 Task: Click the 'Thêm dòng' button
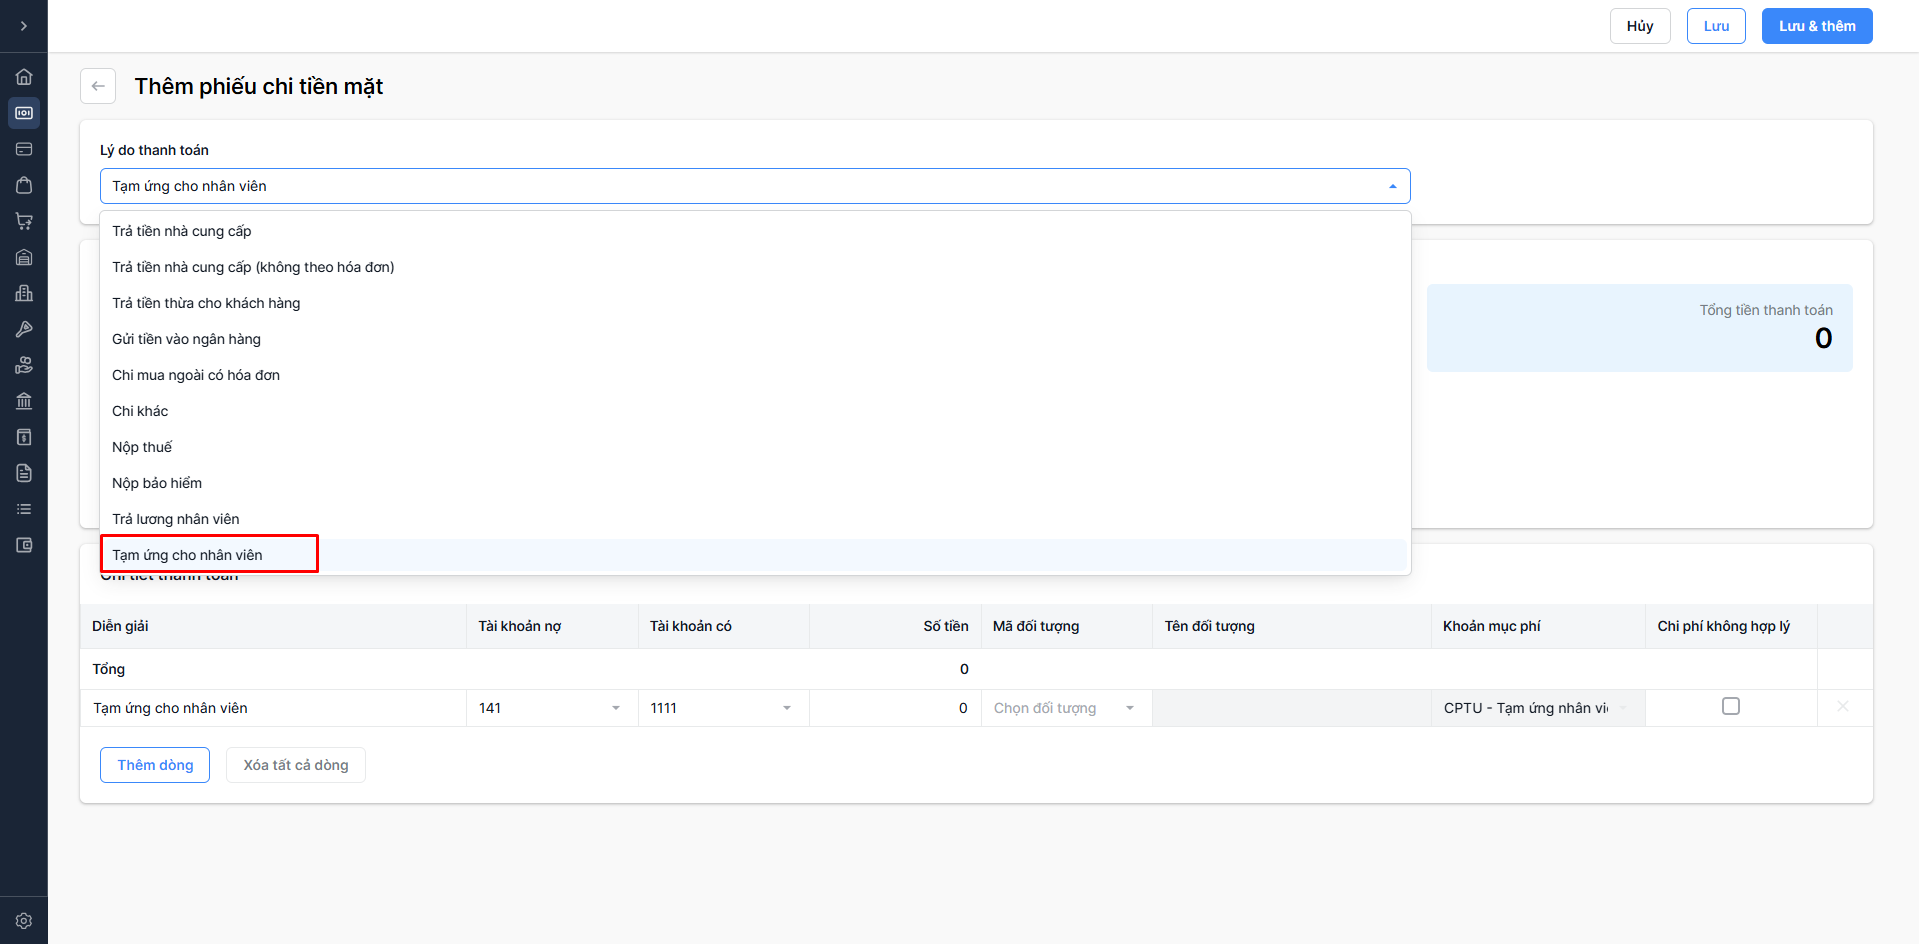(x=155, y=765)
